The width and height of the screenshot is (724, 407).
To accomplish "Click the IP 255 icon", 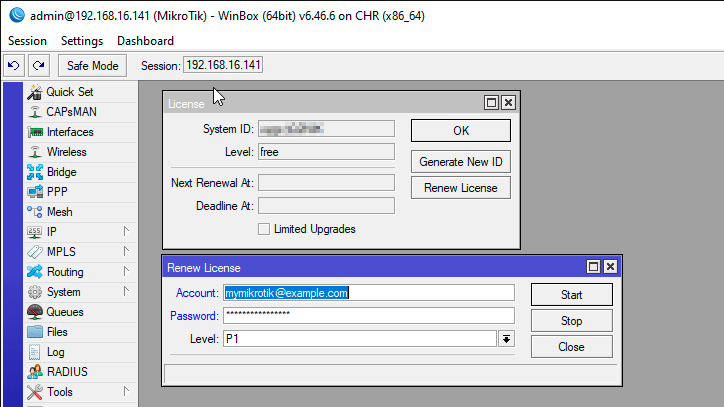I will pos(35,232).
